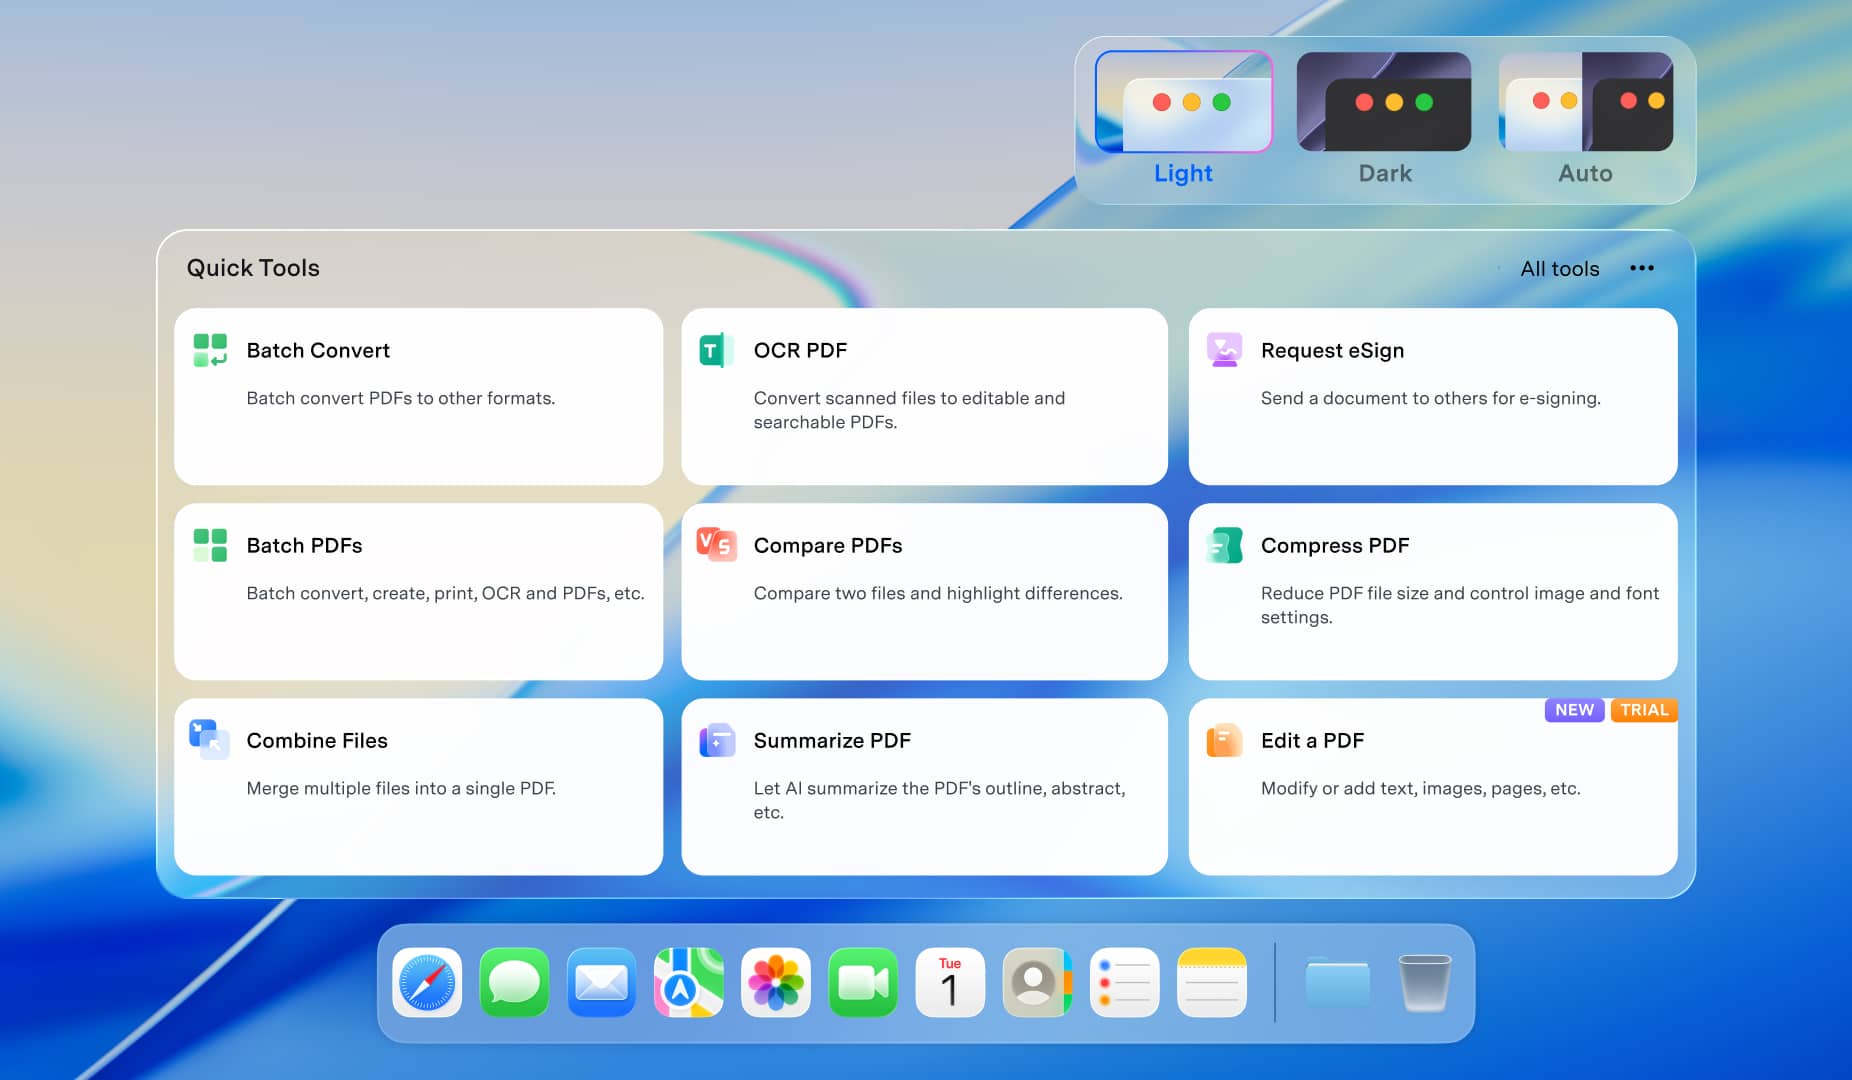Click the Request eSign purple icon

[x=1224, y=350]
